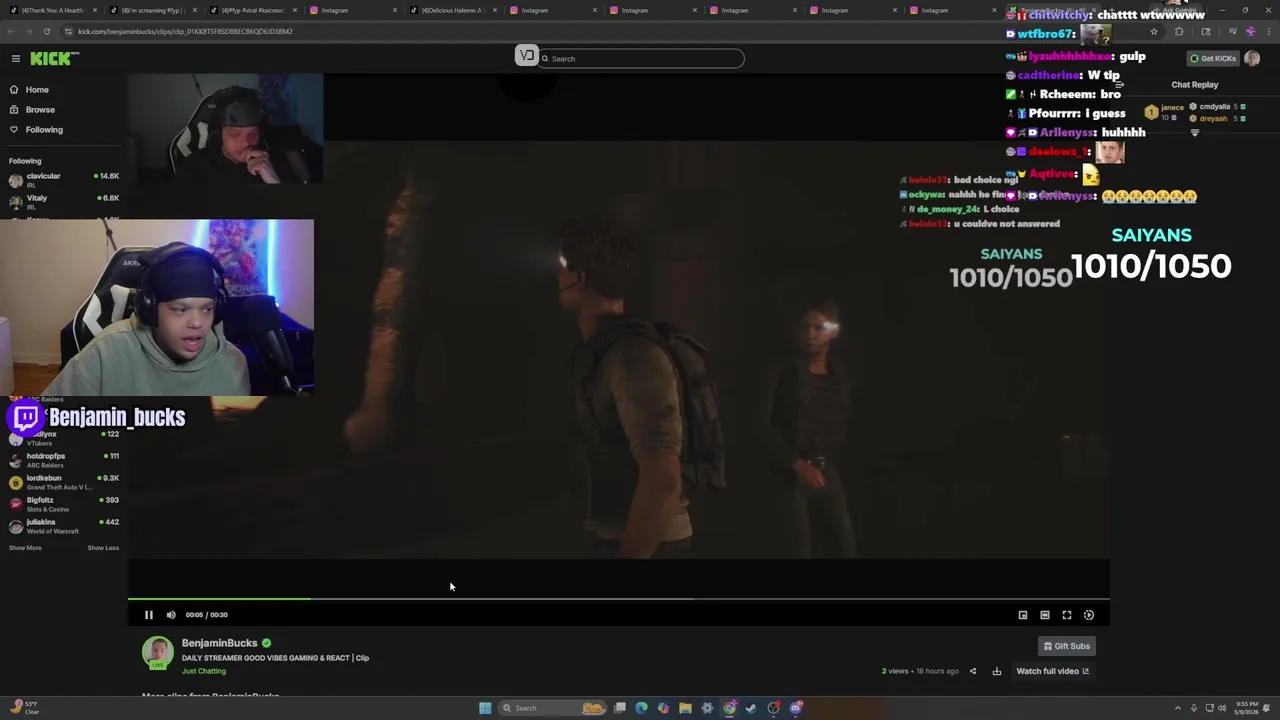Open the weather widget on taskbar
The image size is (1280, 720).
pos(24,708)
